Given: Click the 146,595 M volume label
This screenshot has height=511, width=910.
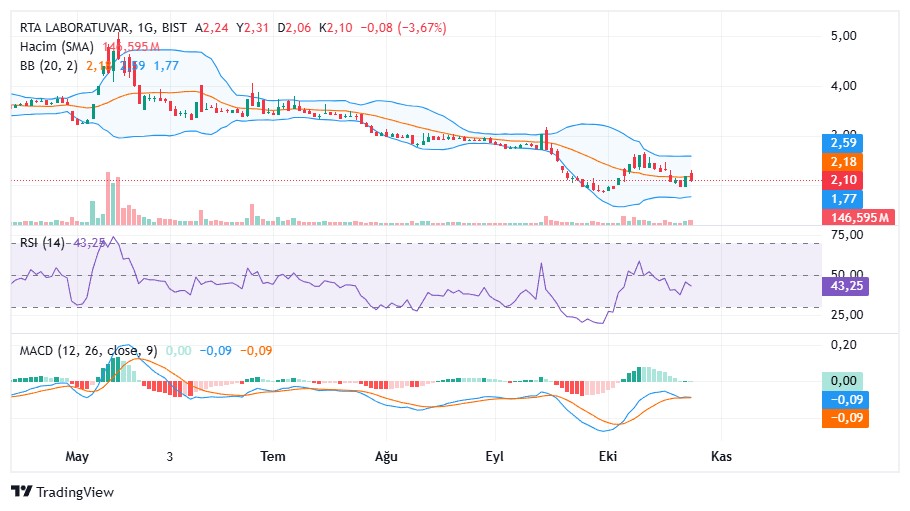Looking at the screenshot, I should [x=858, y=218].
